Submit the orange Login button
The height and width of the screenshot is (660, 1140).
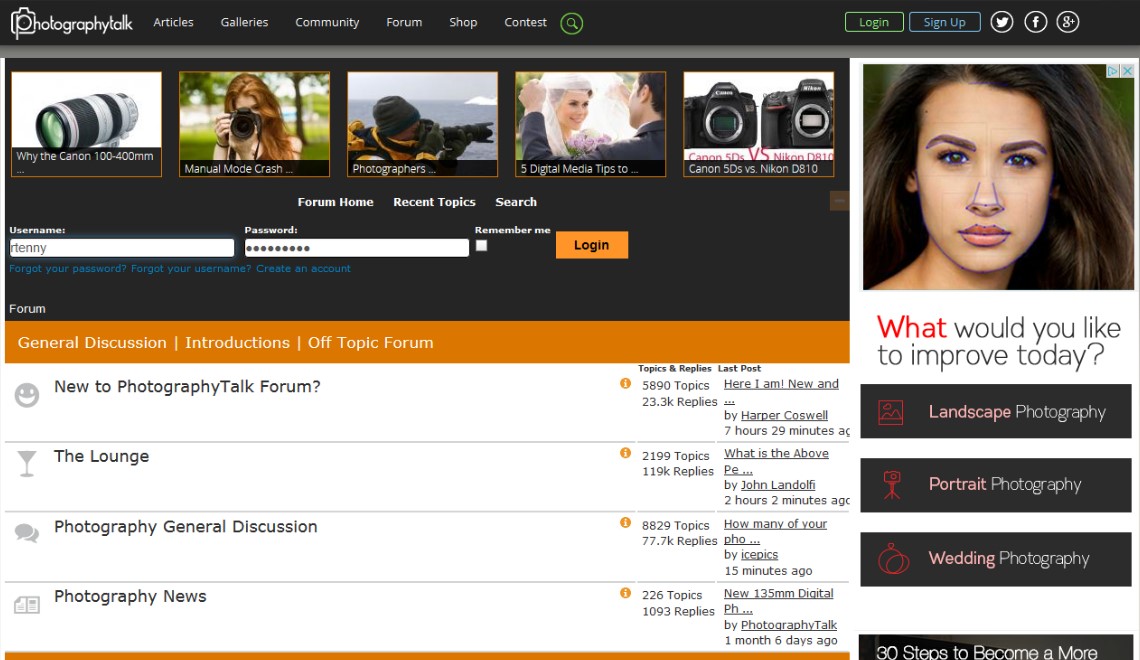(x=592, y=245)
